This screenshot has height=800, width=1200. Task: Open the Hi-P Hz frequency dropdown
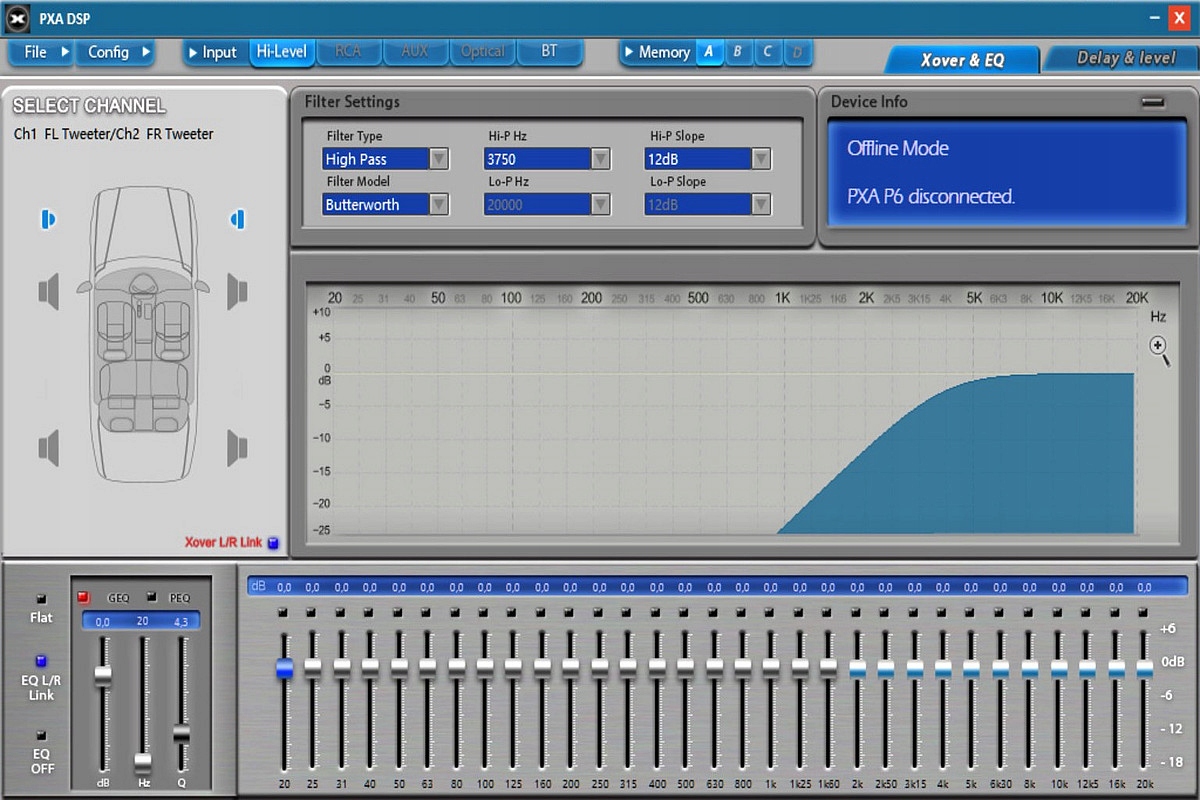point(600,159)
